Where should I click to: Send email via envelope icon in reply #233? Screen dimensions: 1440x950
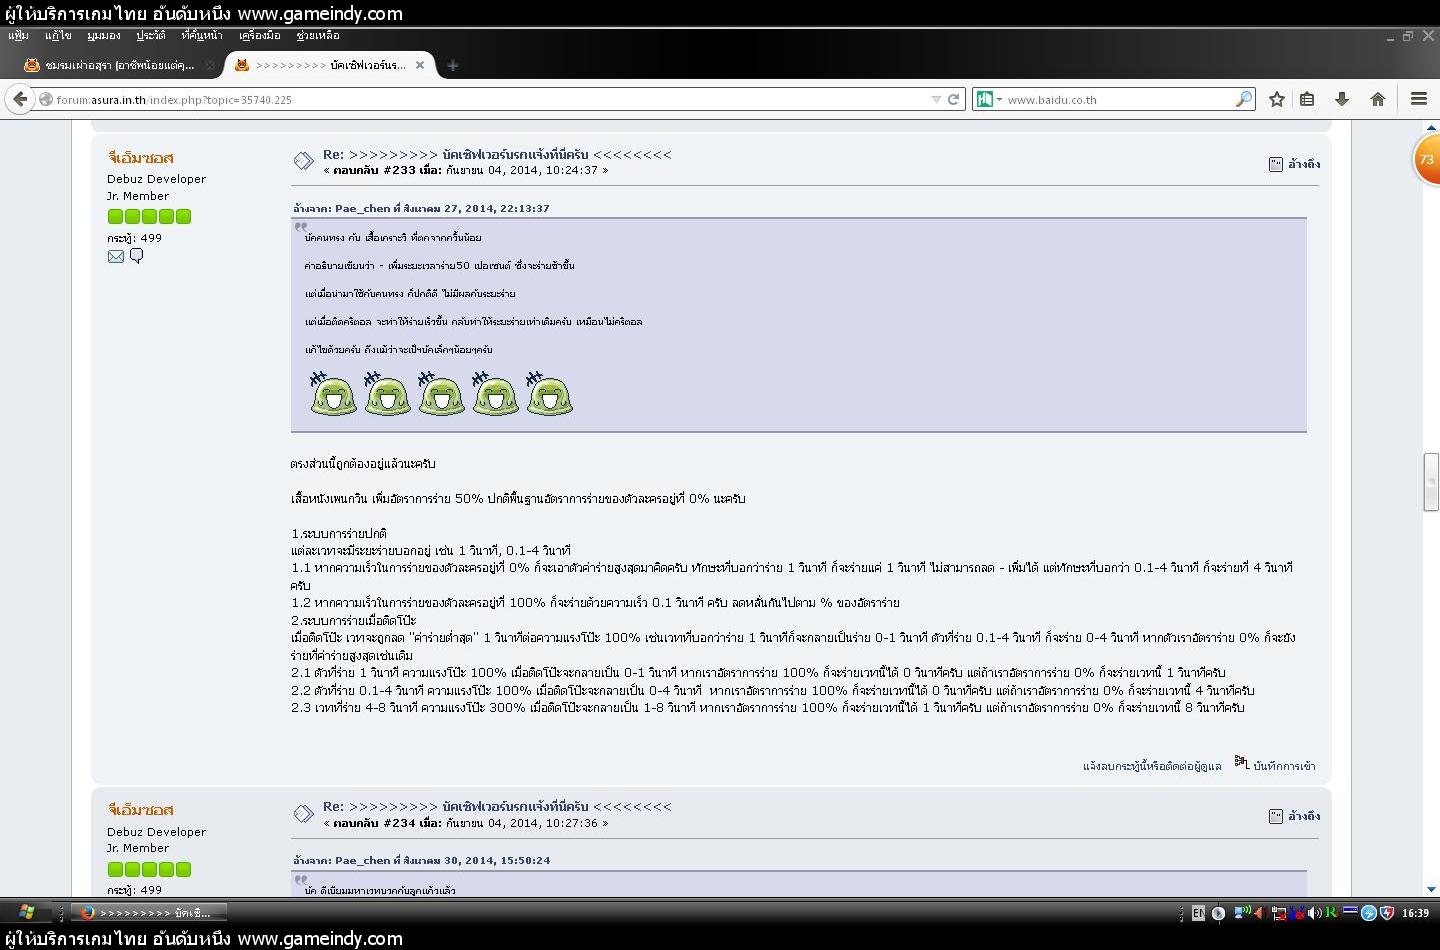point(116,256)
